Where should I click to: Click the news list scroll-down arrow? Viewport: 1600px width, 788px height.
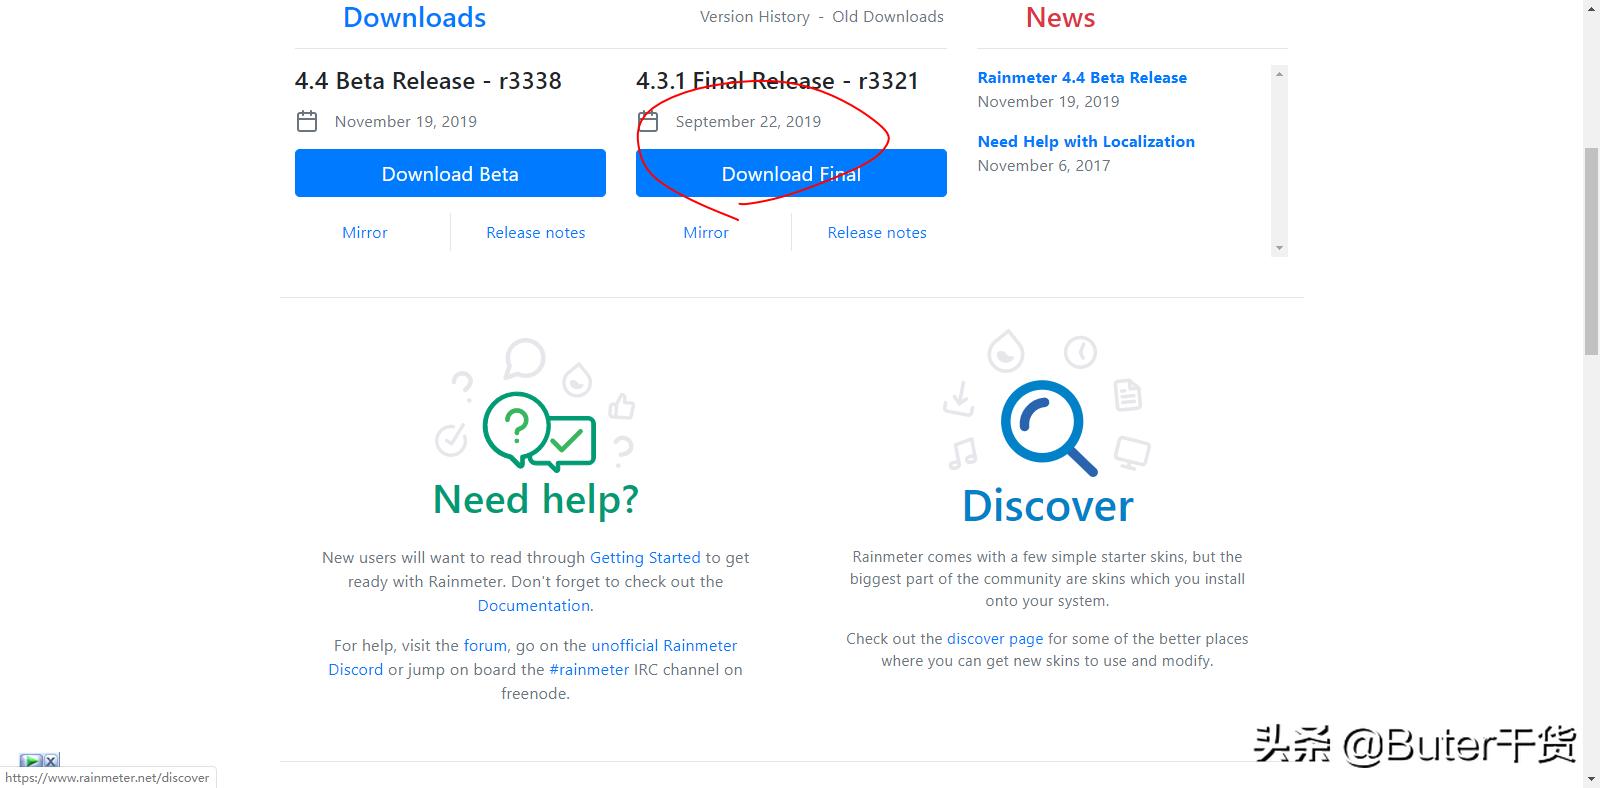[1279, 248]
